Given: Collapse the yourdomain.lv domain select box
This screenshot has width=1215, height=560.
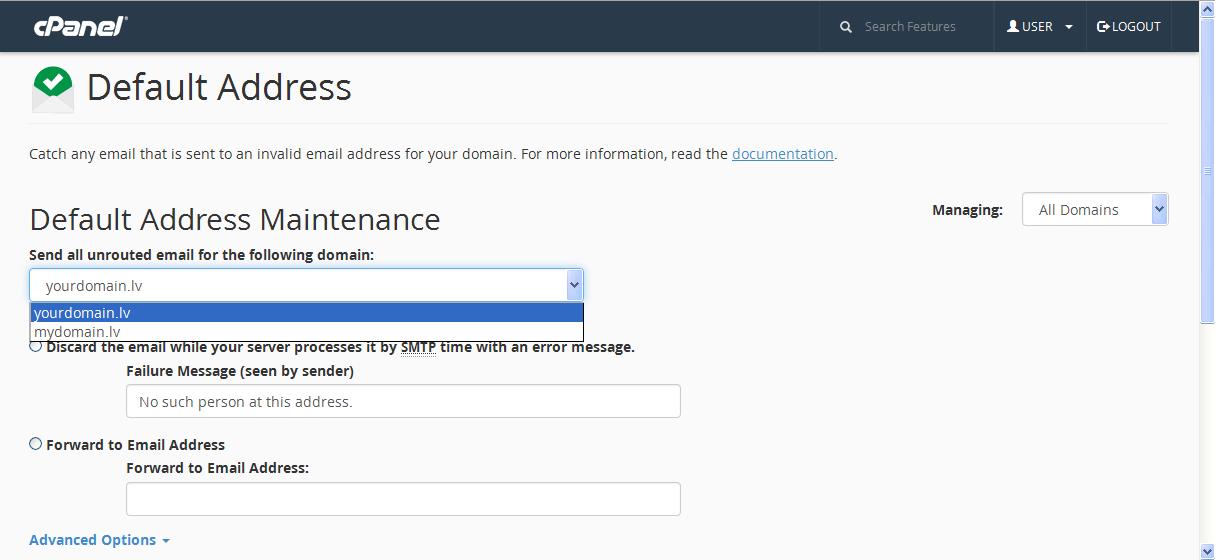Looking at the screenshot, I should 306,285.
